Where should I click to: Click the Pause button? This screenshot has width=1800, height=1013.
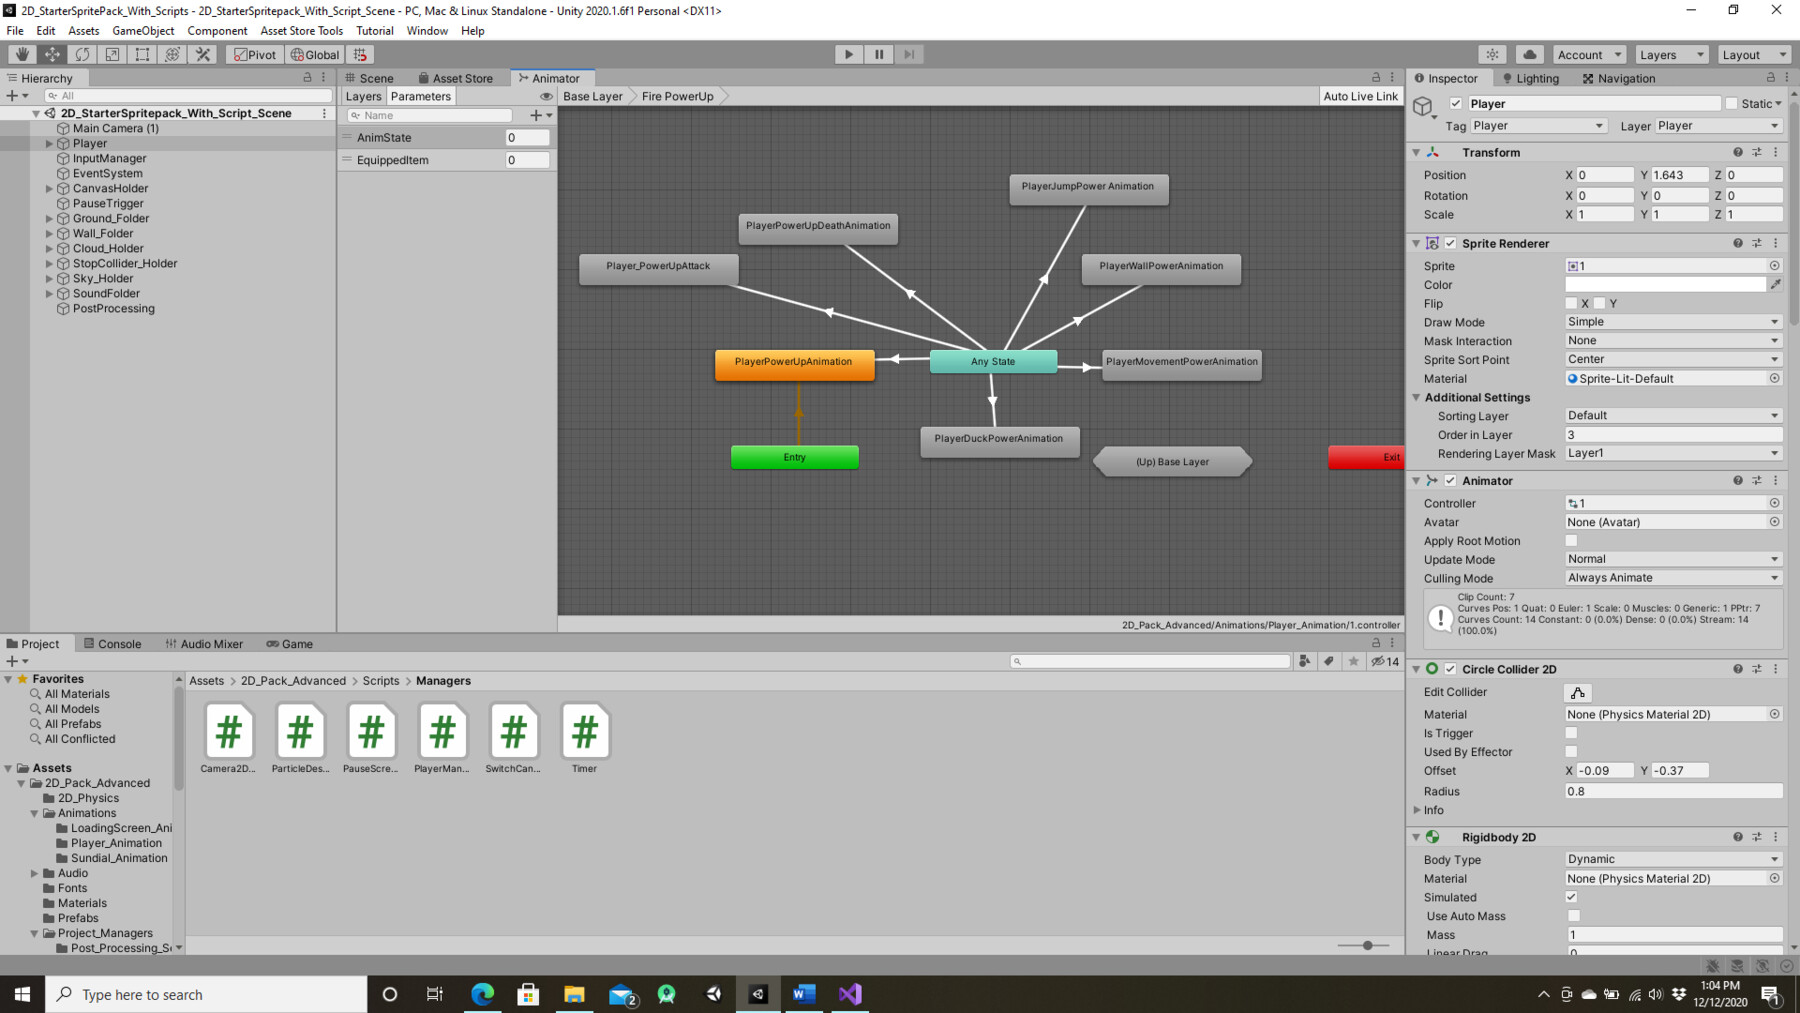[x=879, y=54]
